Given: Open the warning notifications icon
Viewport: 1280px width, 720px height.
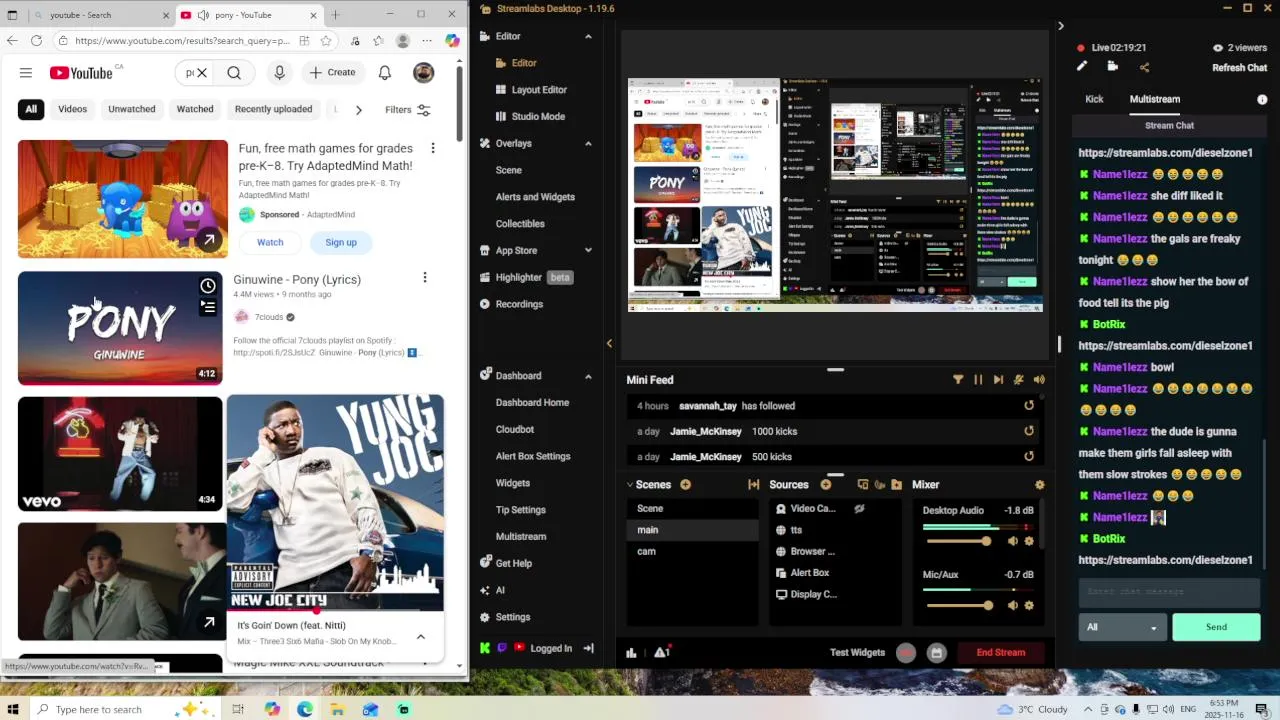Looking at the screenshot, I should 661,653.
